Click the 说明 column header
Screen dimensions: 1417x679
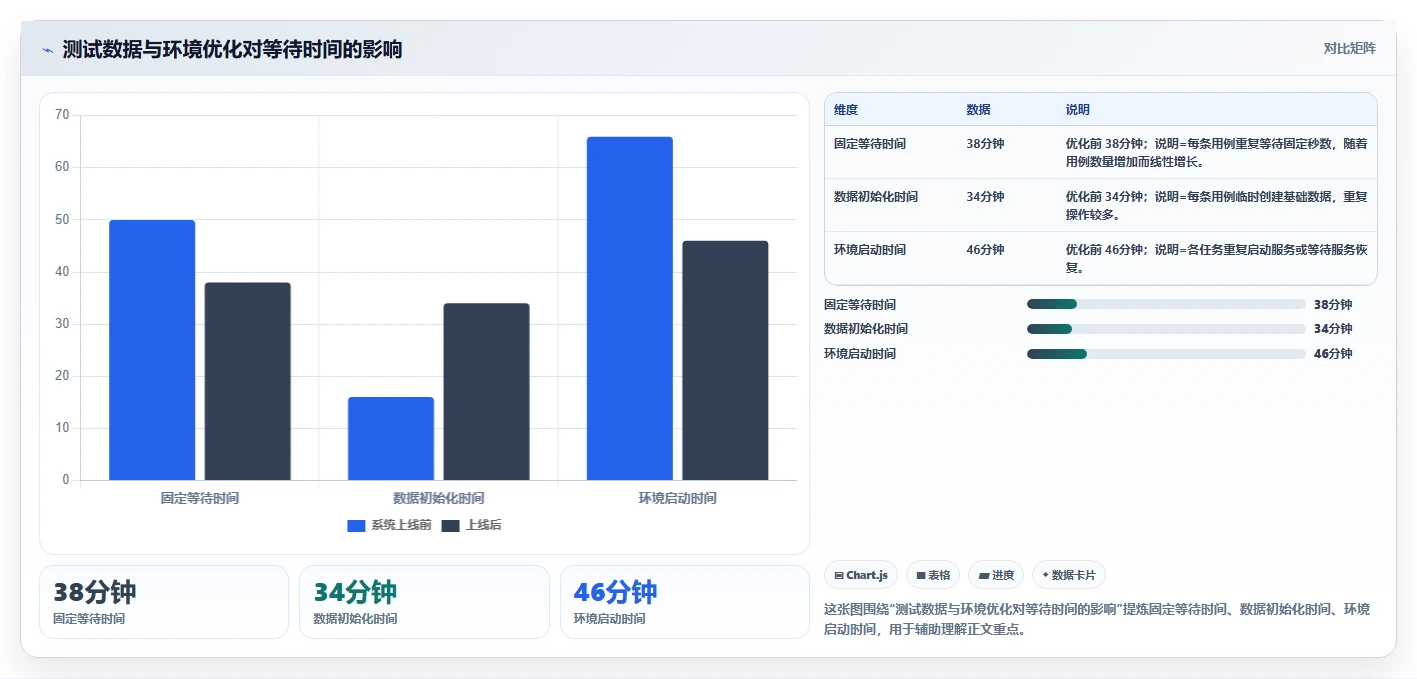[1078, 110]
